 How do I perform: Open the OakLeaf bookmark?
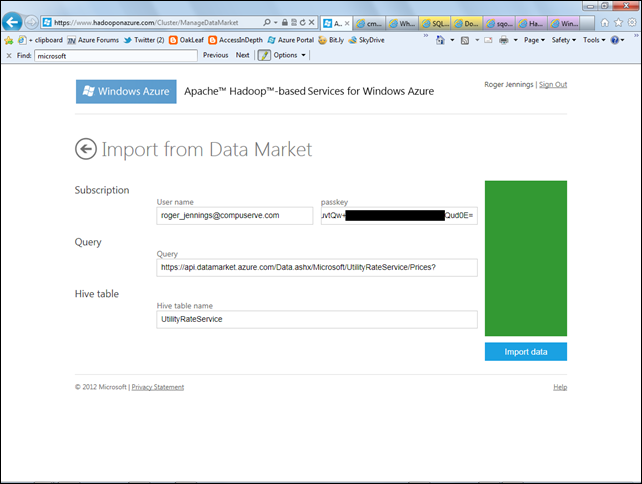(186, 40)
